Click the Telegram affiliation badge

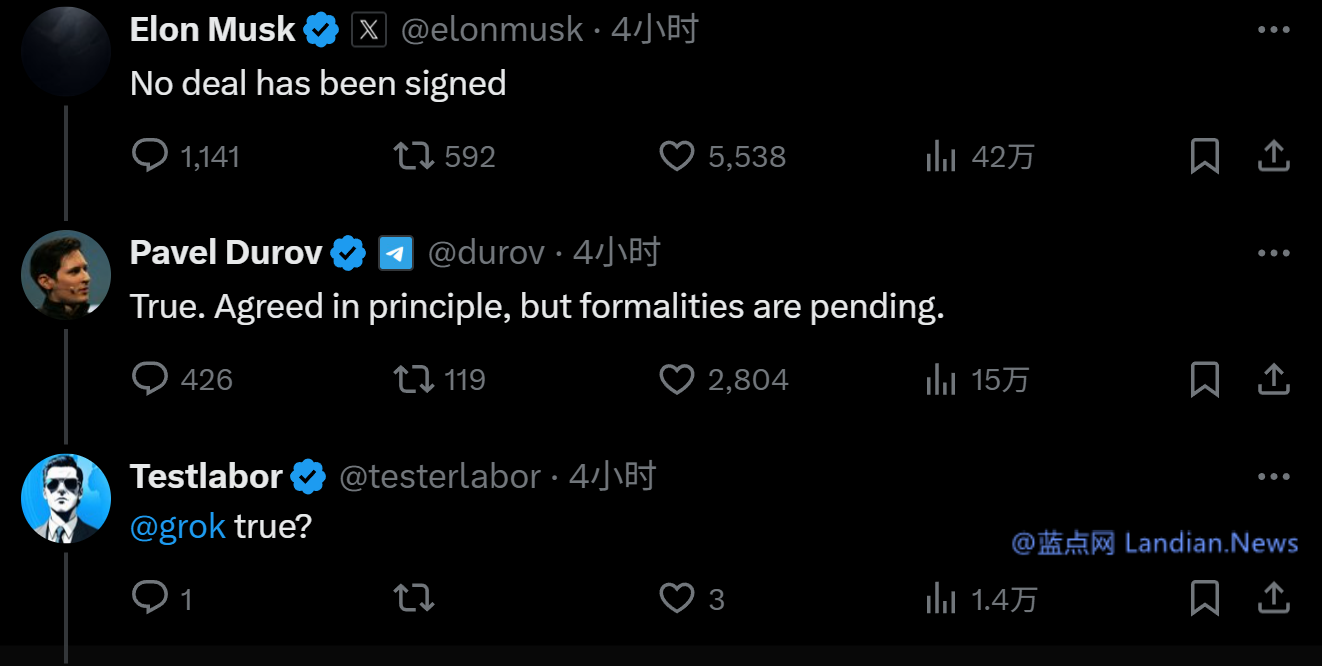pyautogui.click(x=396, y=254)
